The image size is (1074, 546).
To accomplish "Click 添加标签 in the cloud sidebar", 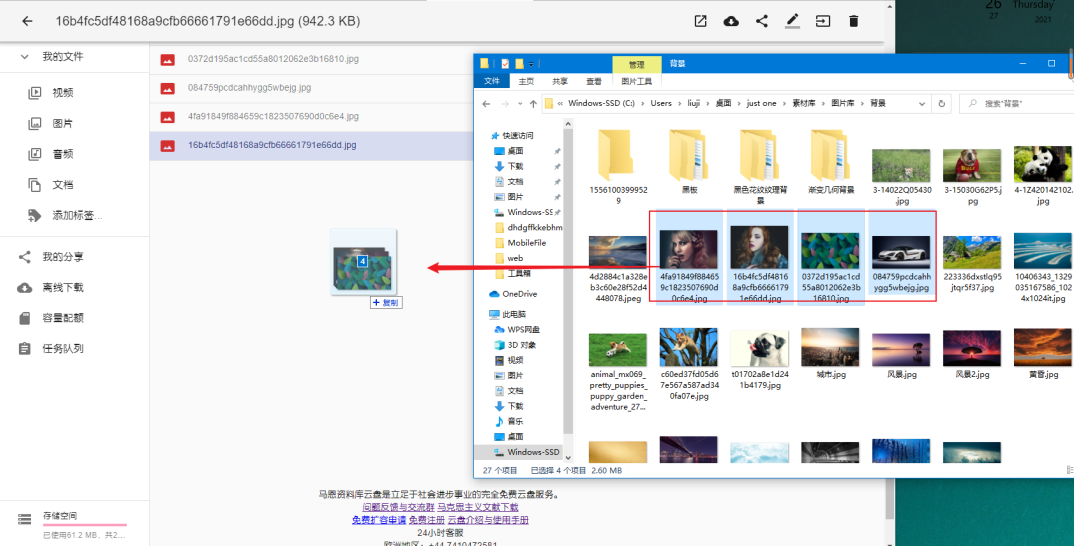I will (75, 215).
